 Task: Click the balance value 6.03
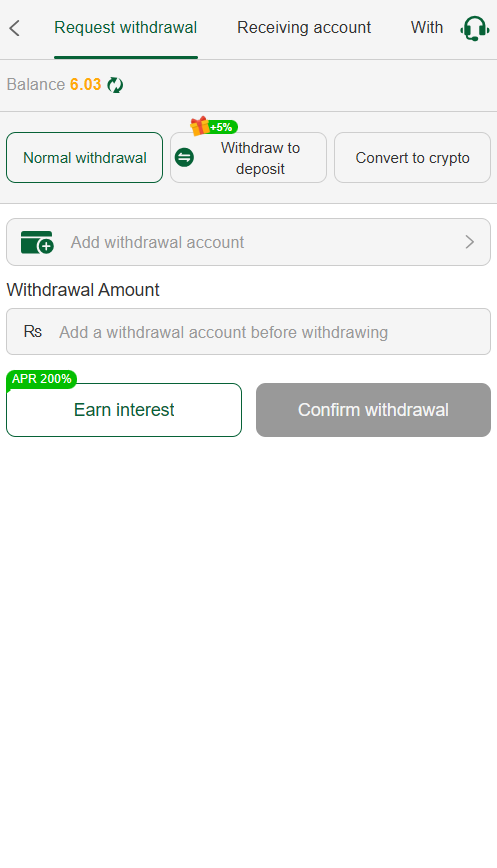pos(85,85)
